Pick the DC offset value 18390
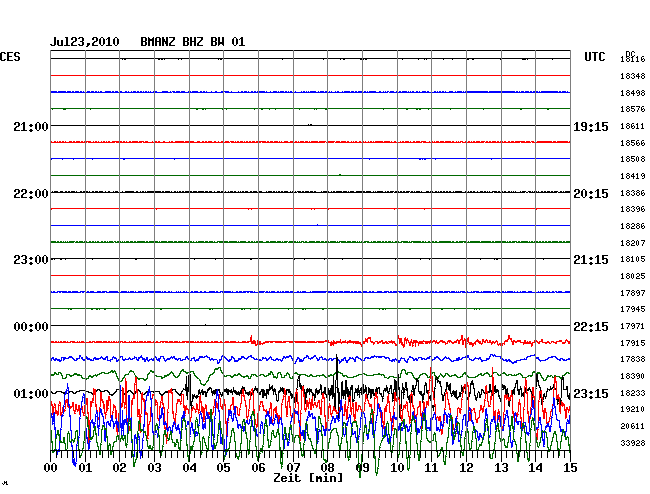650x494 pixels. [633, 376]
